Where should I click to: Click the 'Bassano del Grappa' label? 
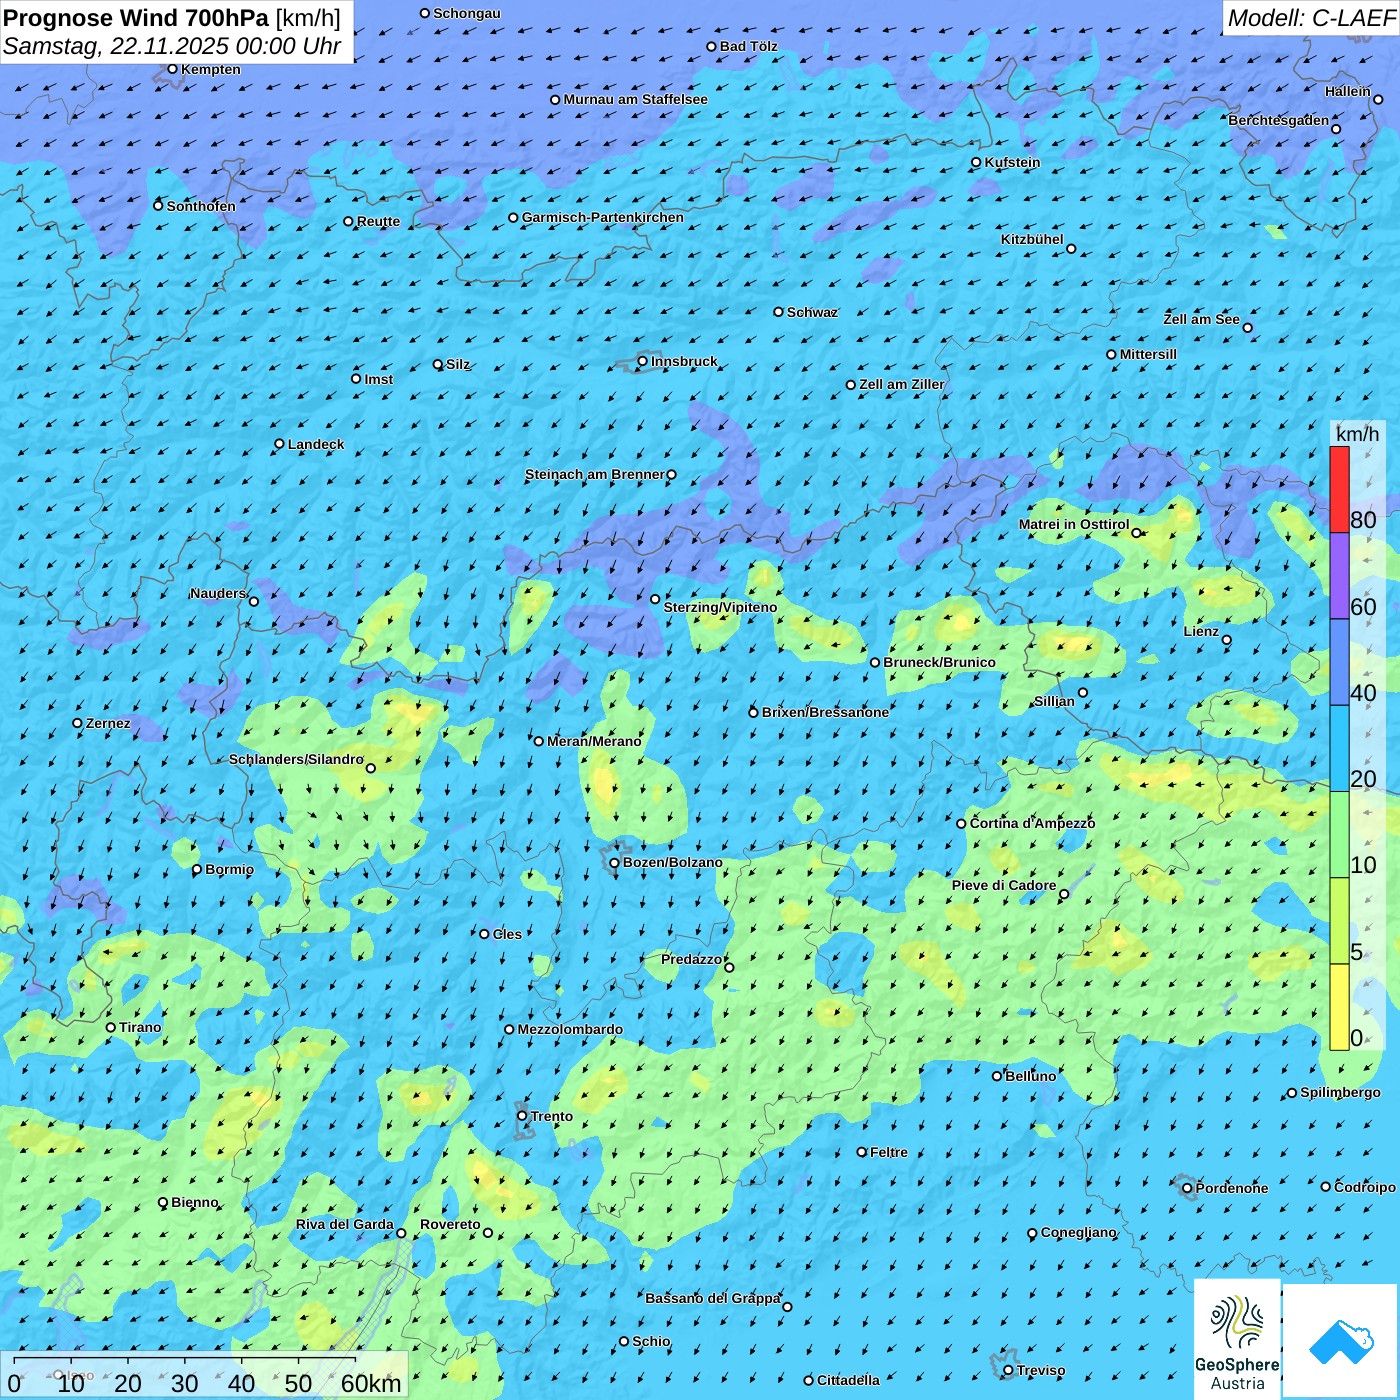point(713,1298)
